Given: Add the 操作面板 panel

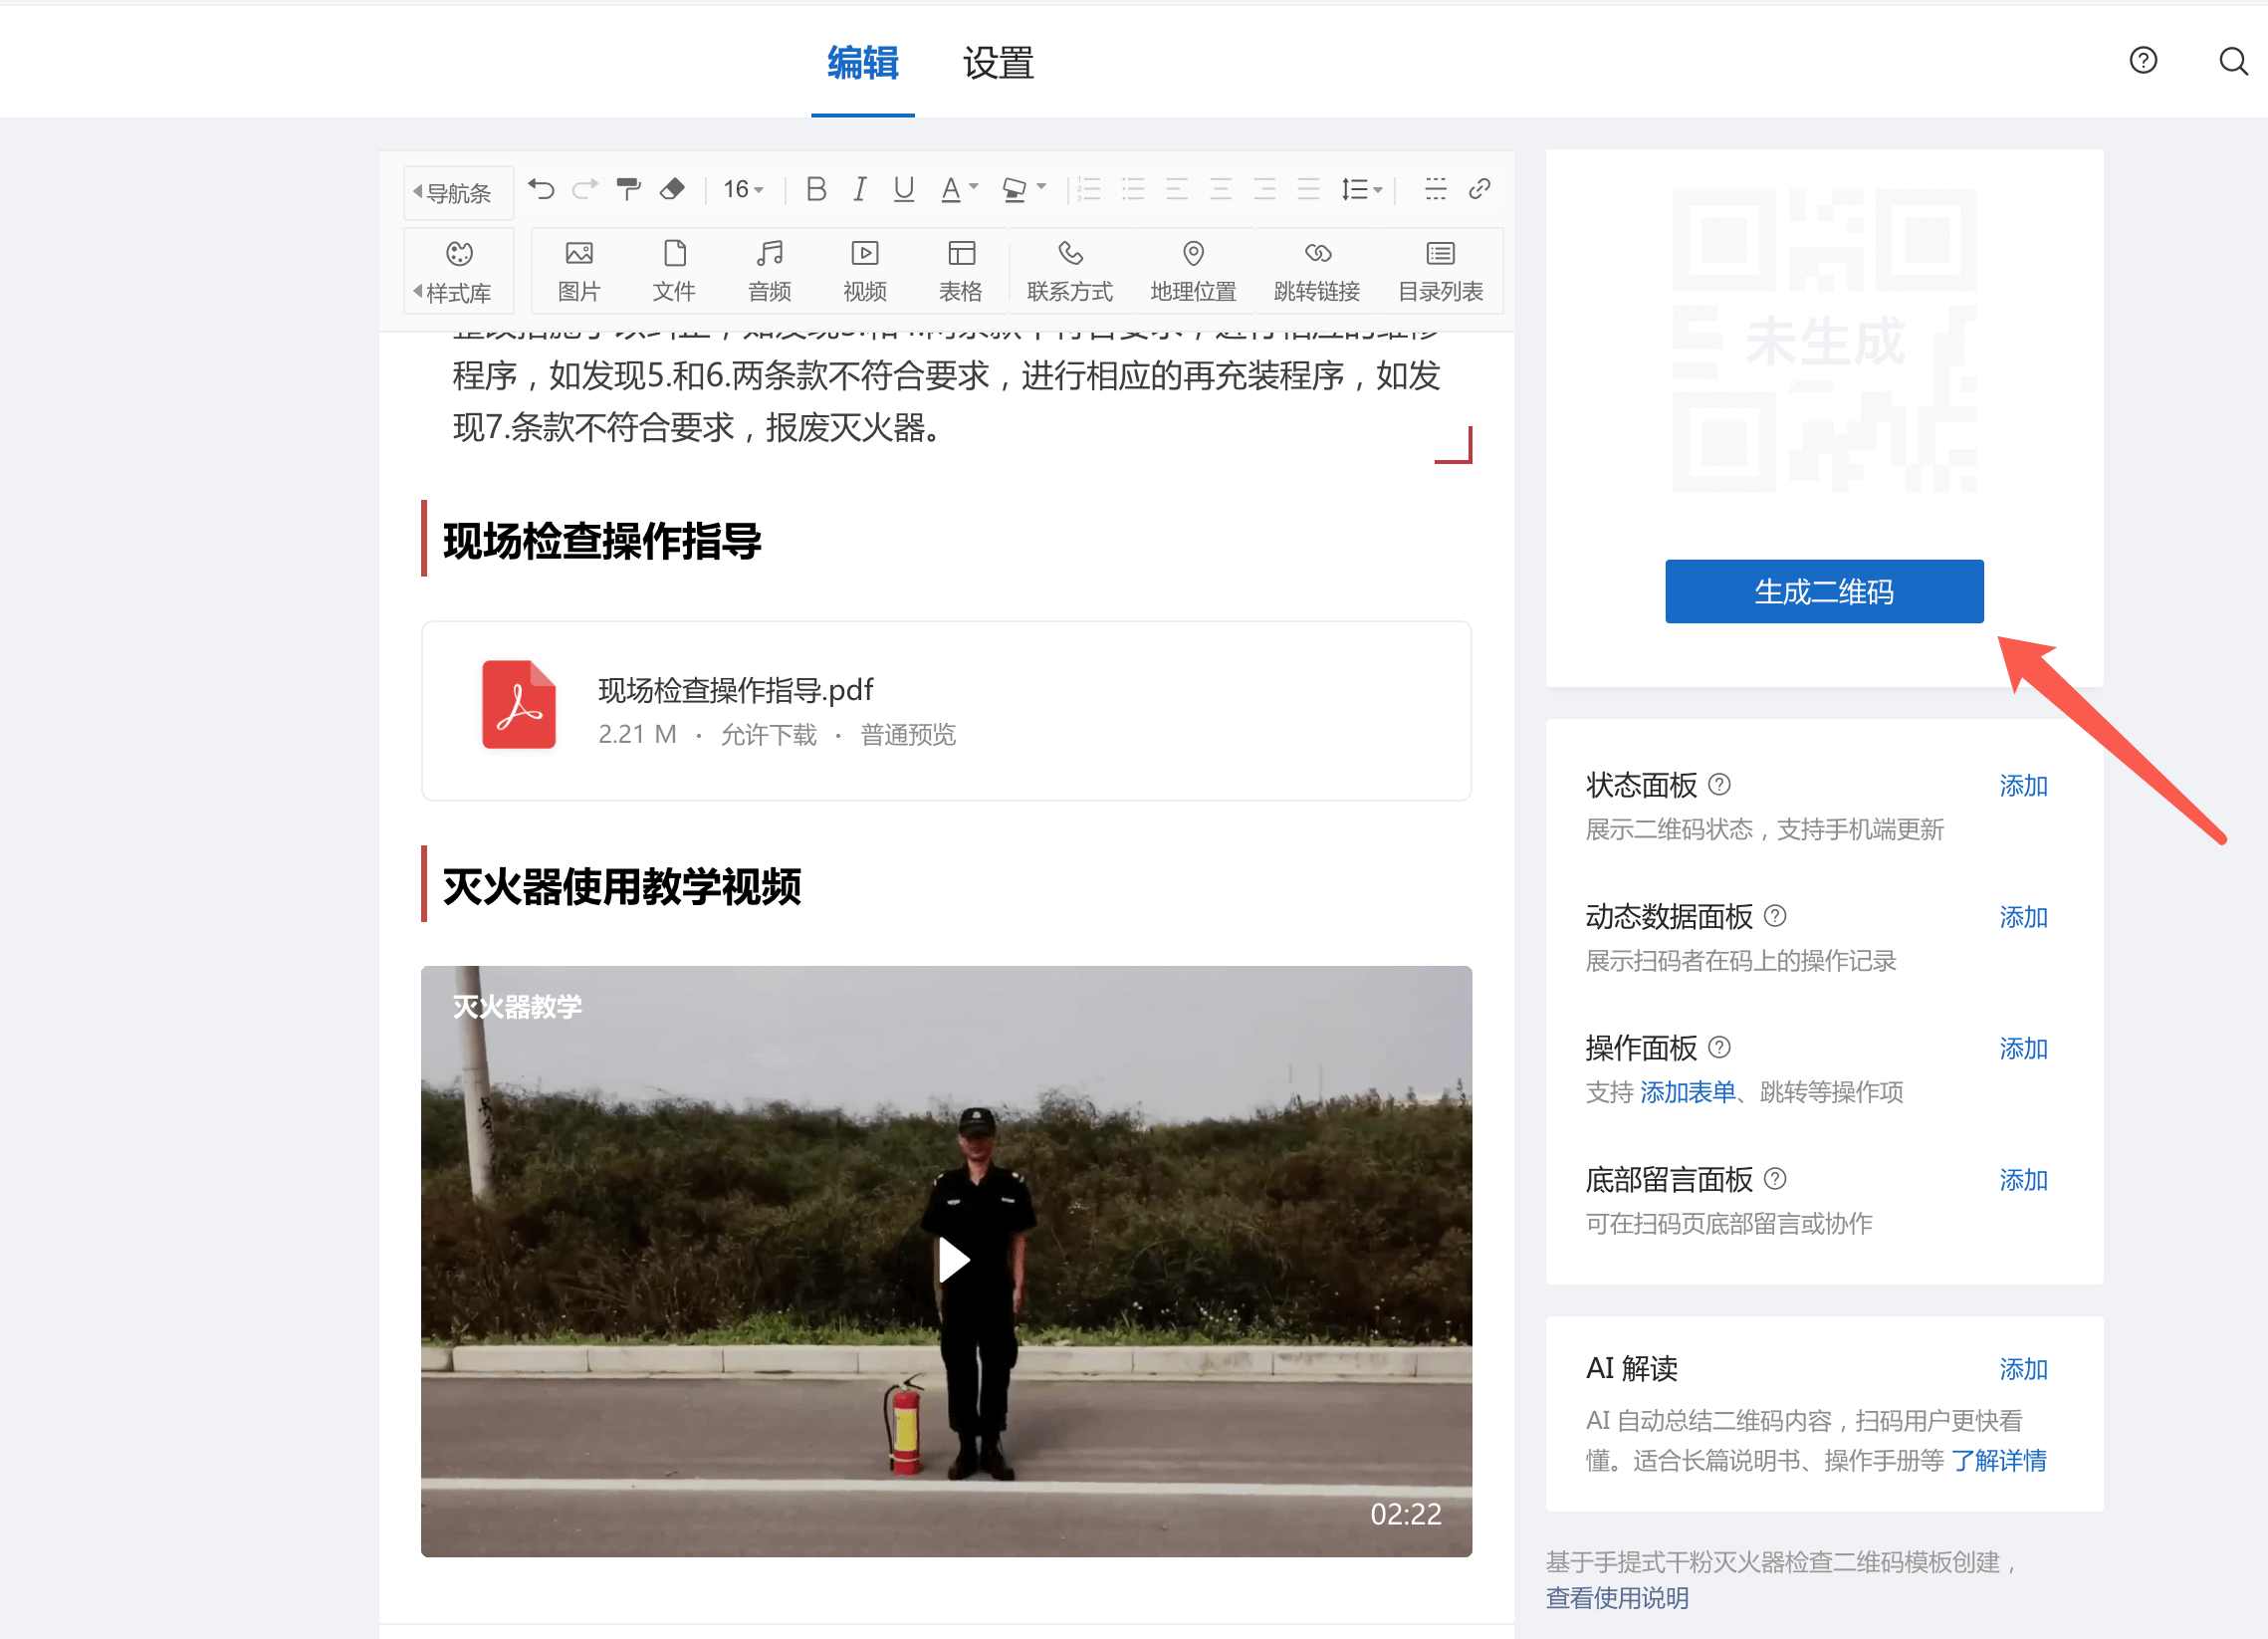Looking at the screenshot, I should pyautogui.click(x=2023, y=1048).
